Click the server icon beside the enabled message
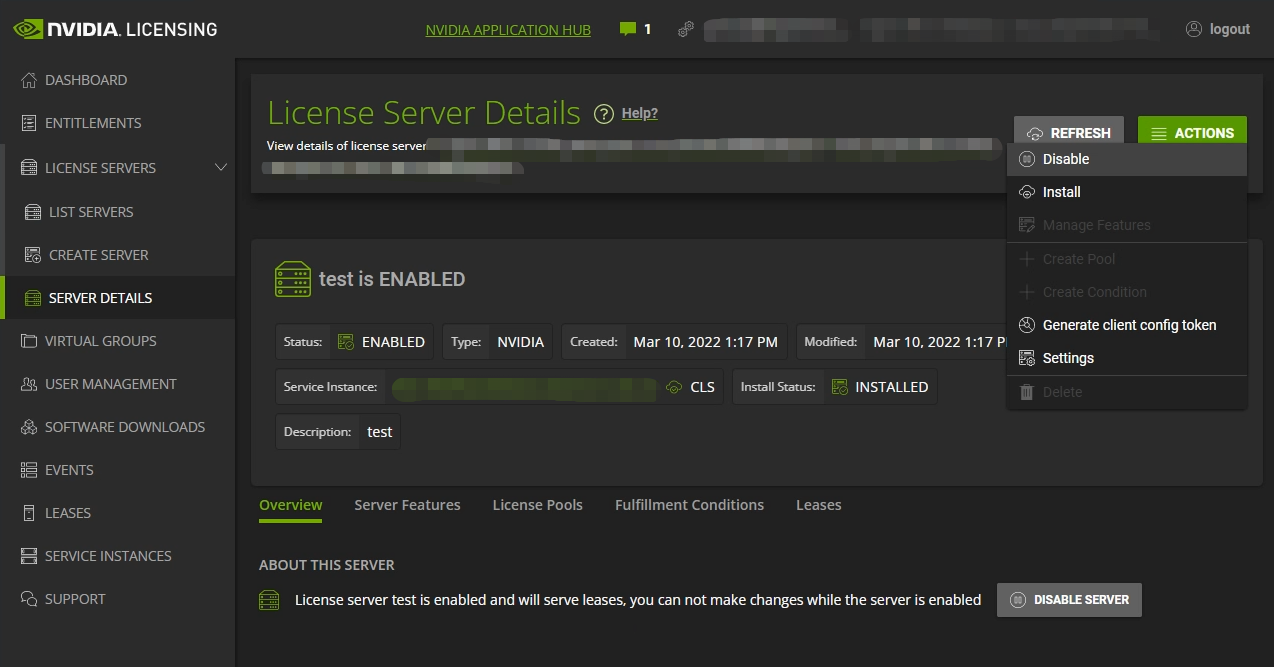Screen dimensions: 1274x667 pyautogui.click(x=269, y=600)
